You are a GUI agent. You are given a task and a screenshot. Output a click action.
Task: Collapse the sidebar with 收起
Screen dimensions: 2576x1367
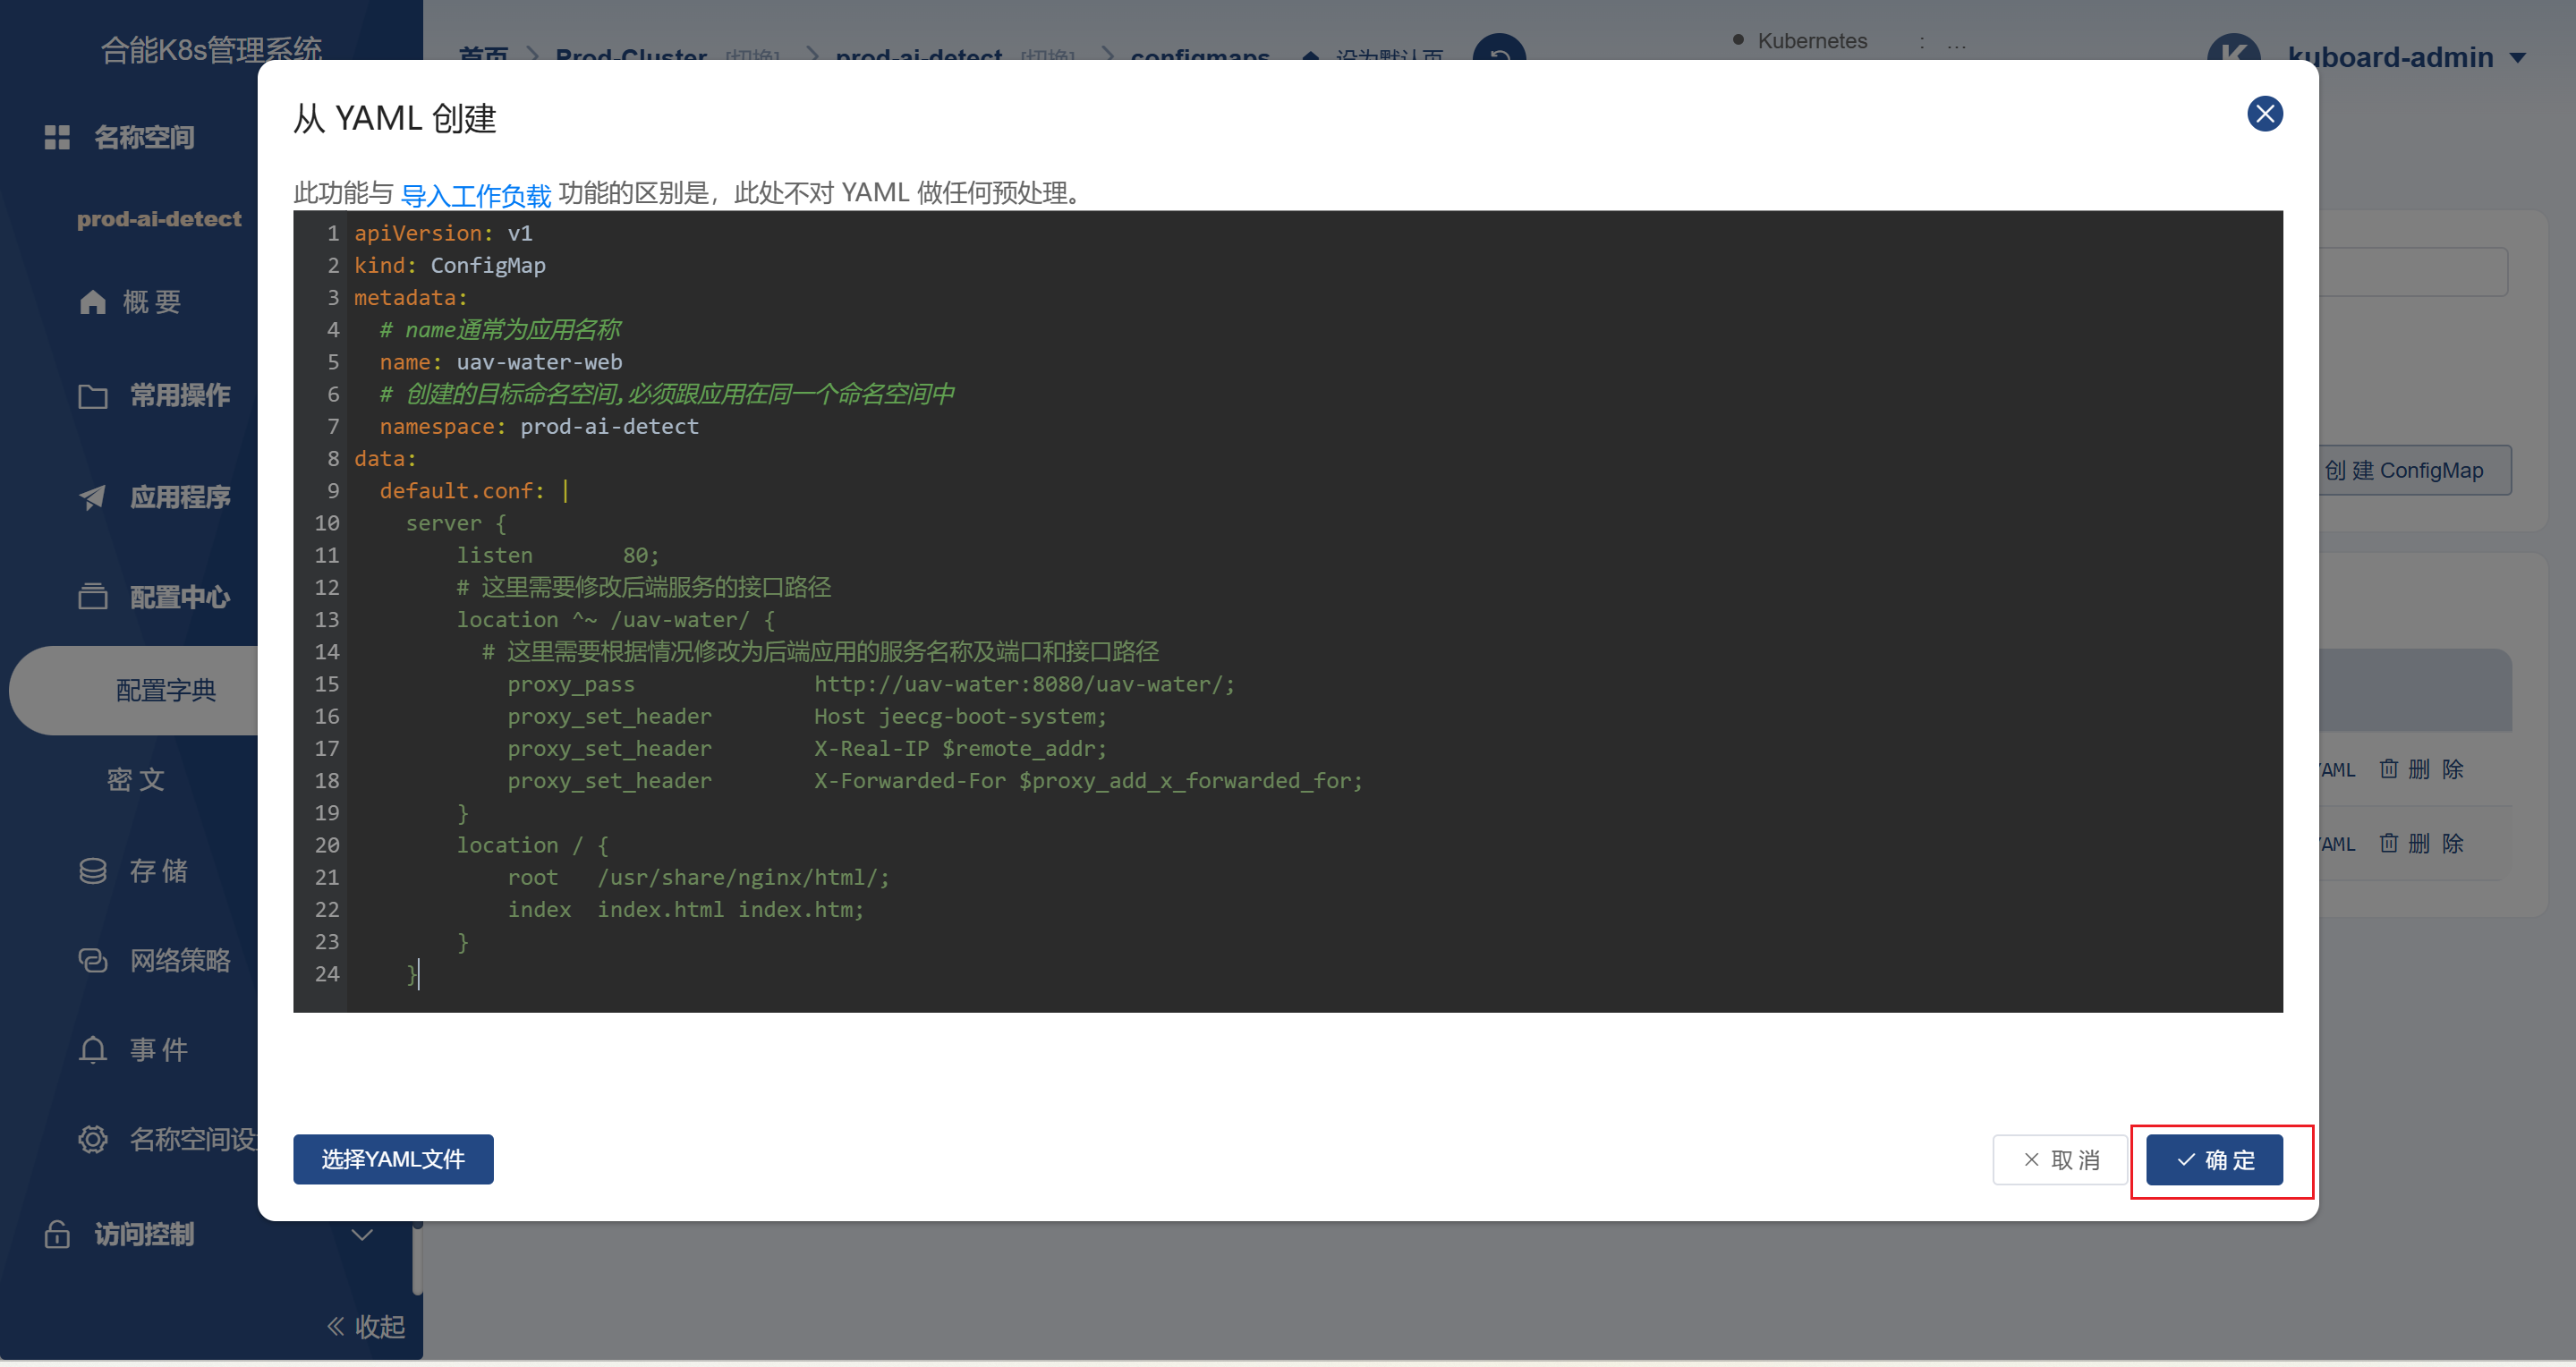[366, 1326]
